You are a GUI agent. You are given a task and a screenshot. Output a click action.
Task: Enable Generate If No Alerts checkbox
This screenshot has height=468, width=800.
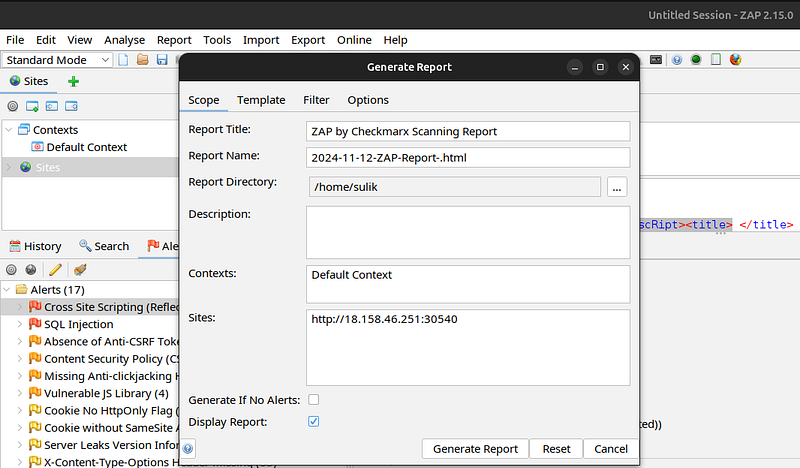313,400
